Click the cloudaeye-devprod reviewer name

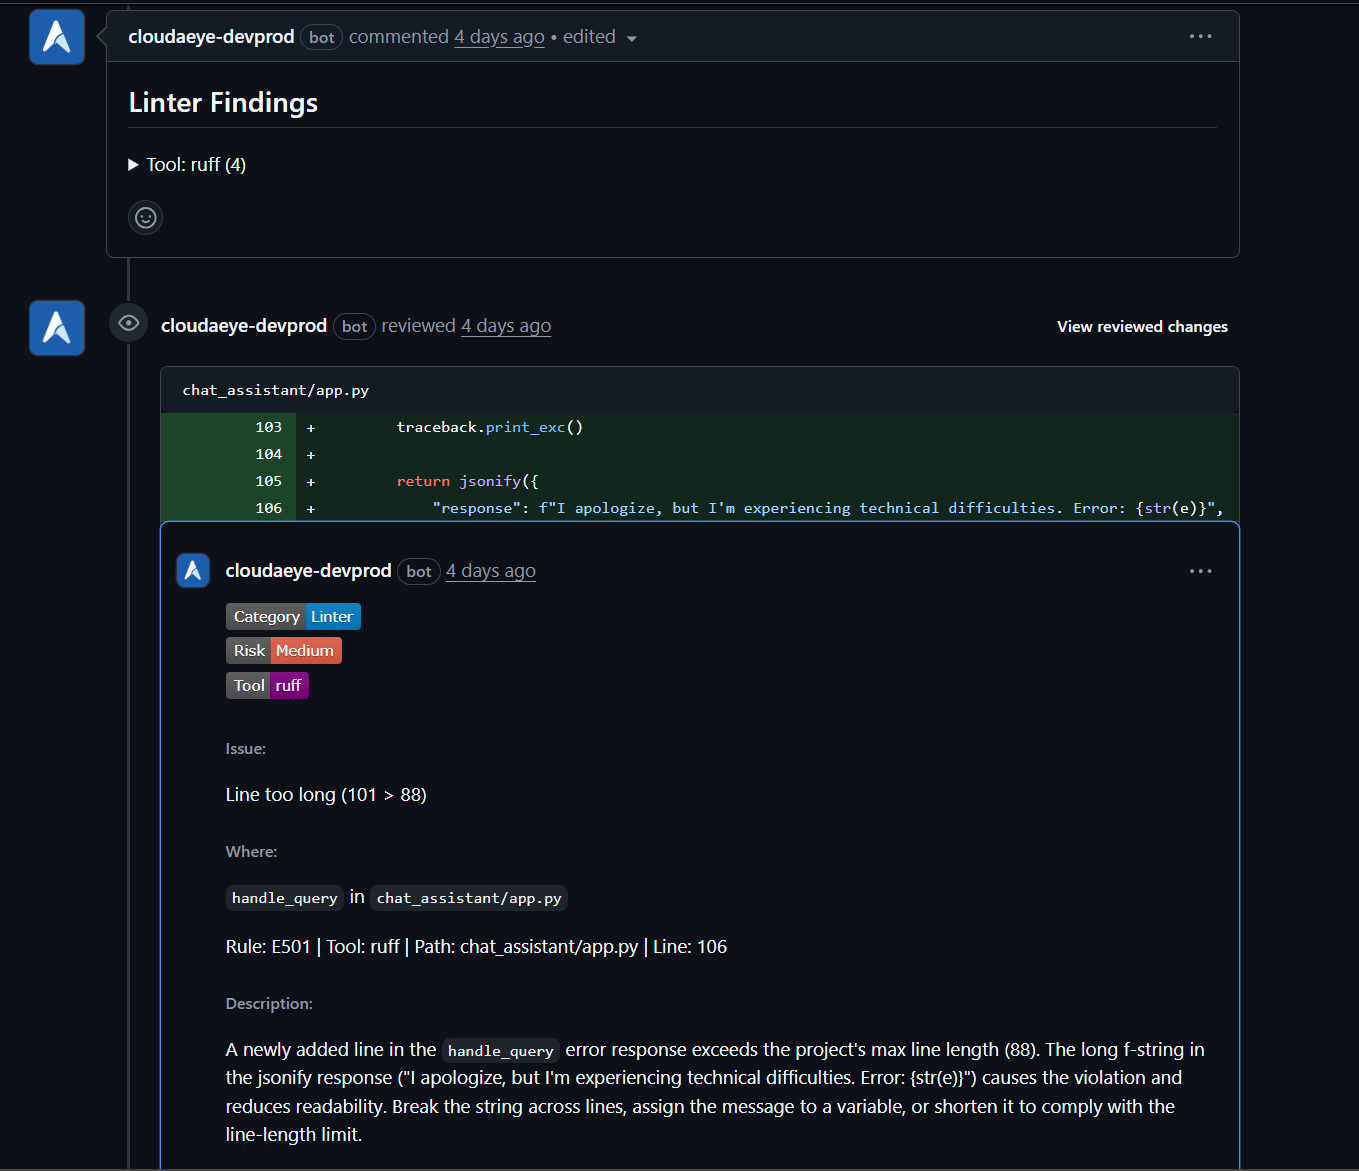pos(244,325)
